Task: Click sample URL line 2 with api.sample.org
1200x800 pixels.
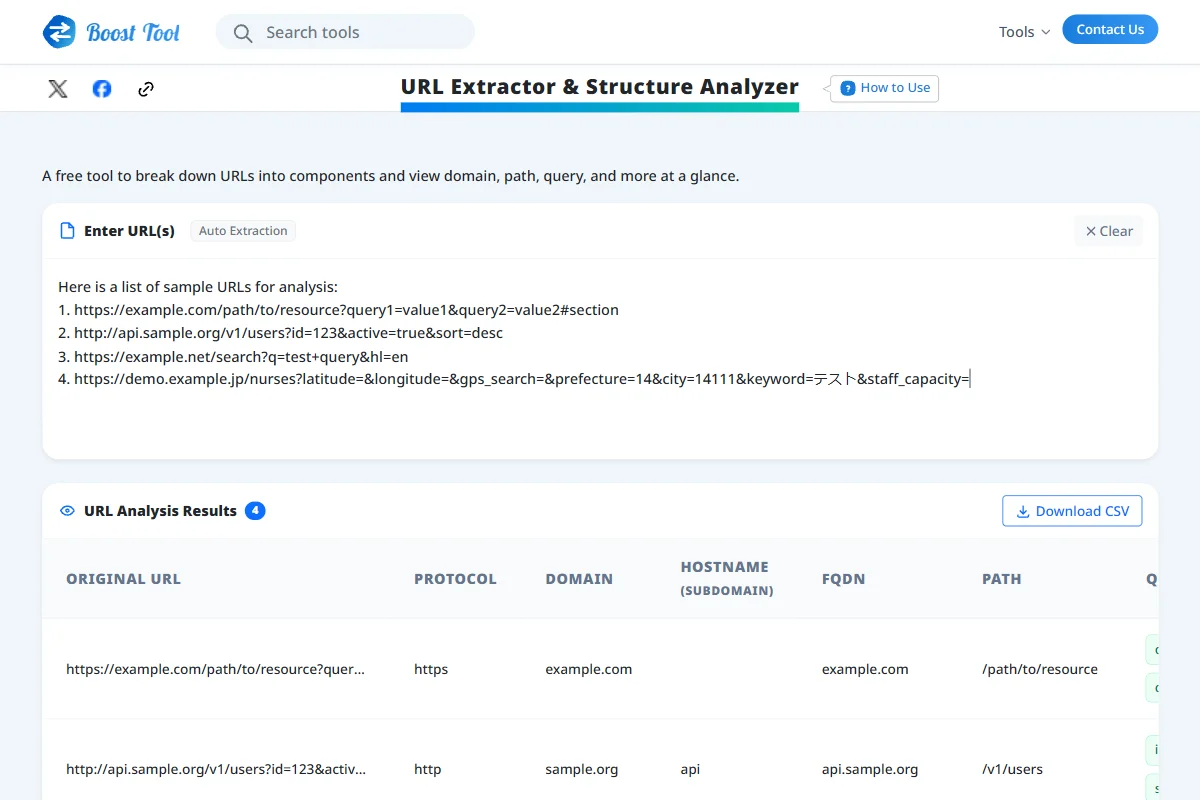Action: [280, 333]
